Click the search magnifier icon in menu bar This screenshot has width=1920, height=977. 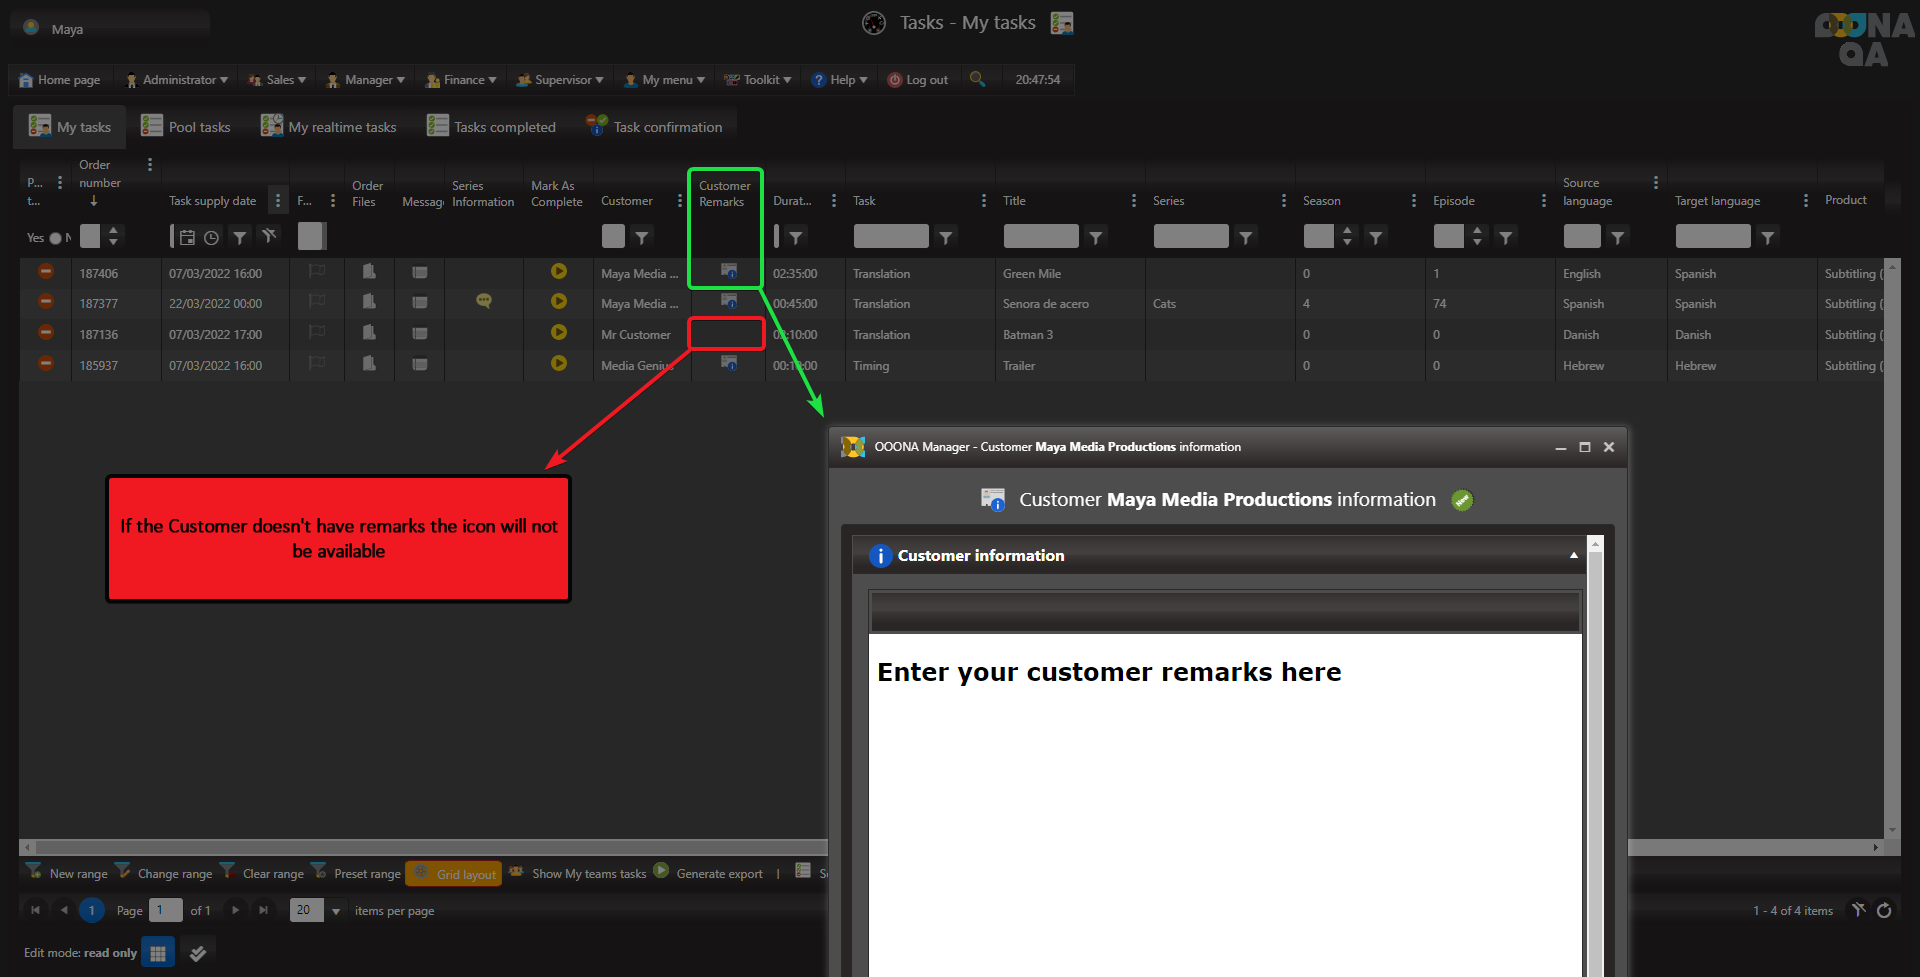tap(977, 79)
